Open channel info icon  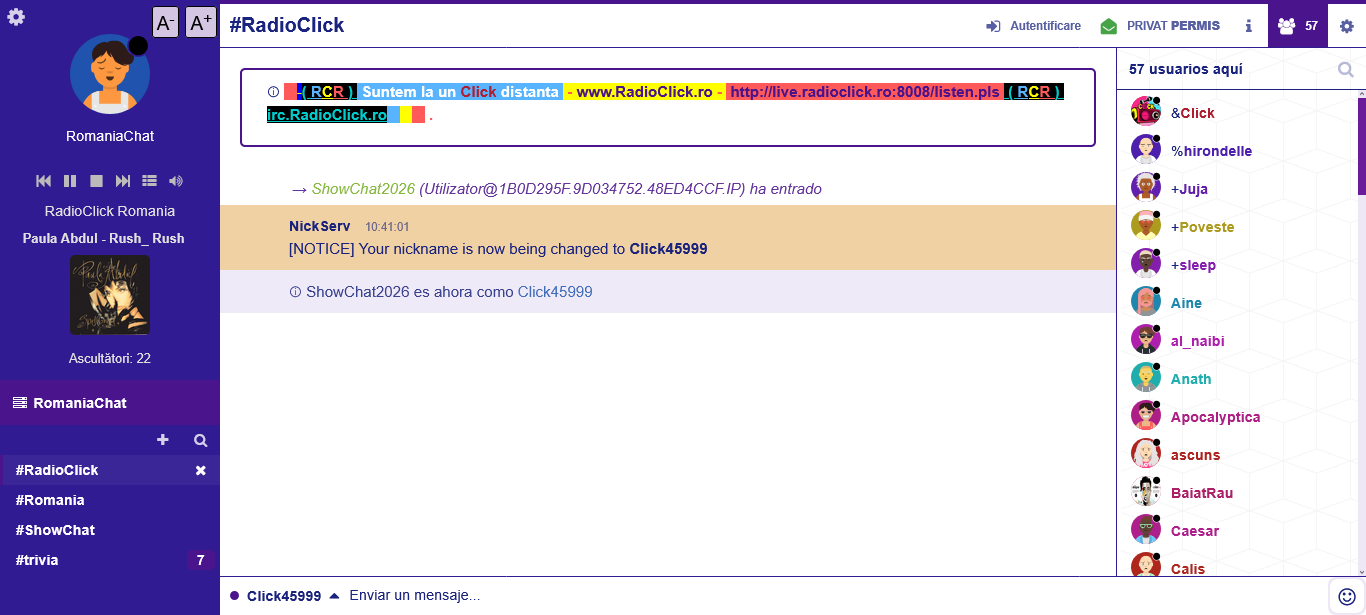(1248, 26)
